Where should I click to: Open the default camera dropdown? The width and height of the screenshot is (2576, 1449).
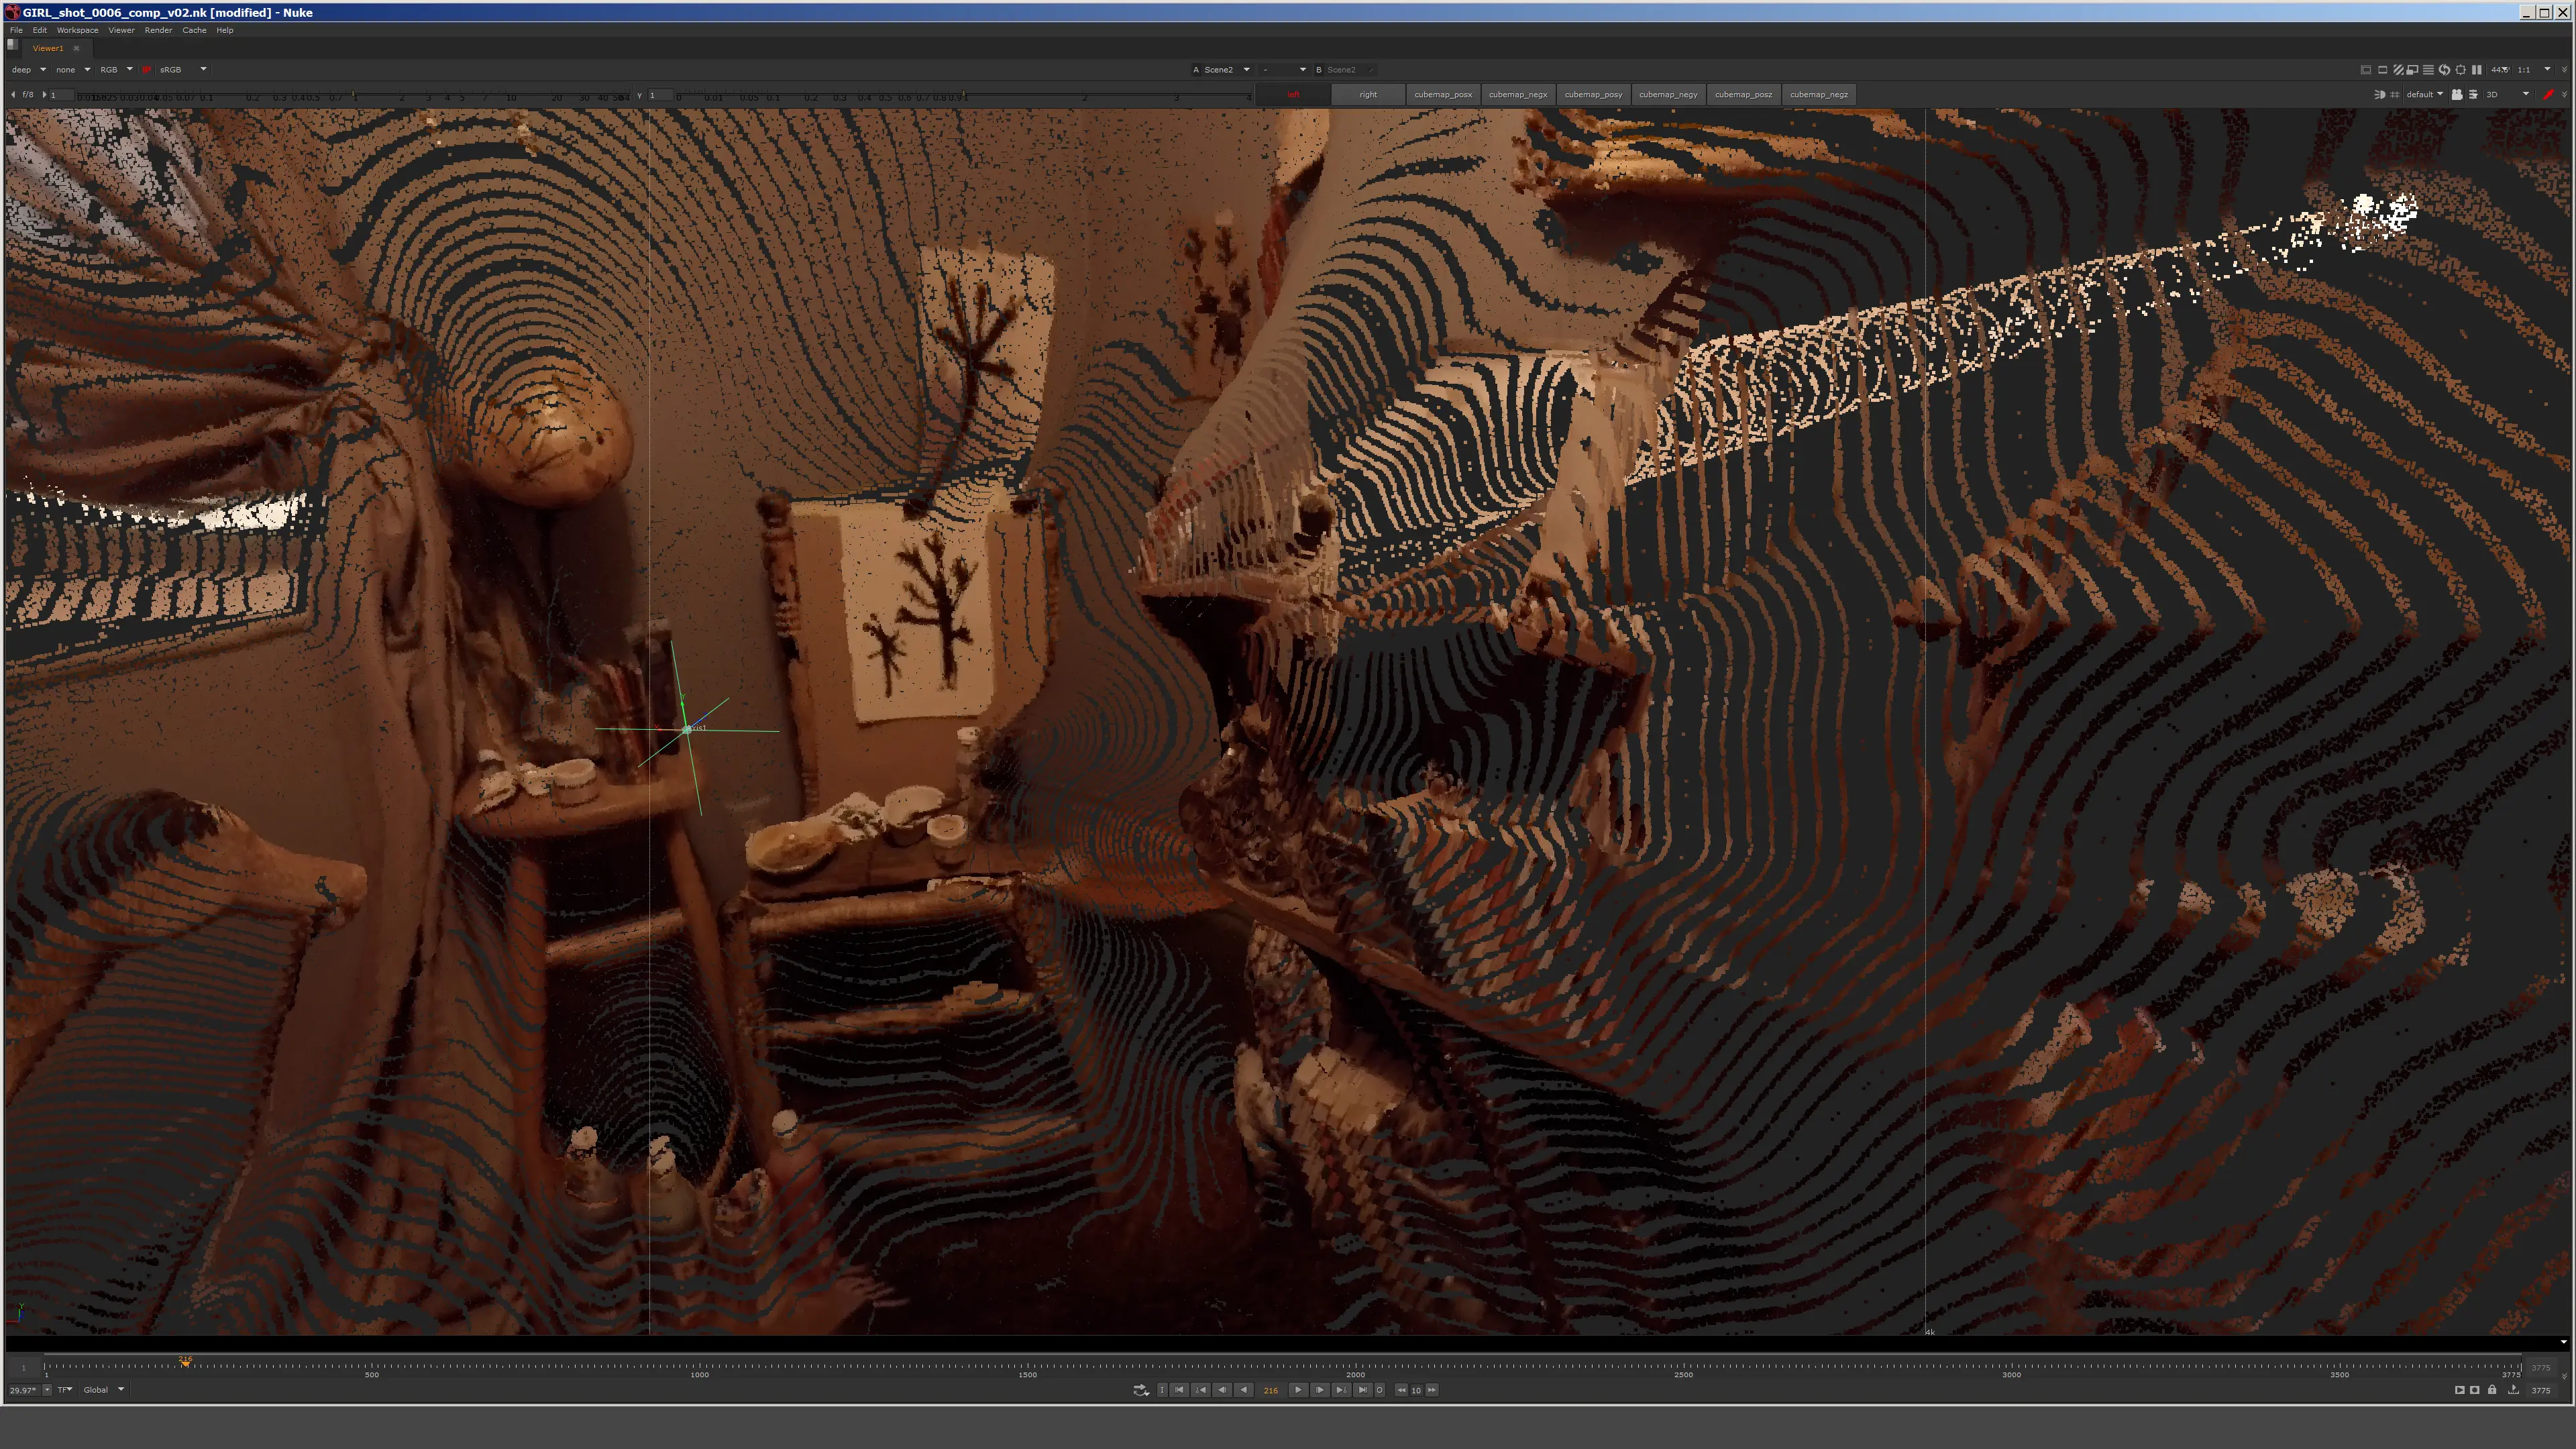[2424, 95]
